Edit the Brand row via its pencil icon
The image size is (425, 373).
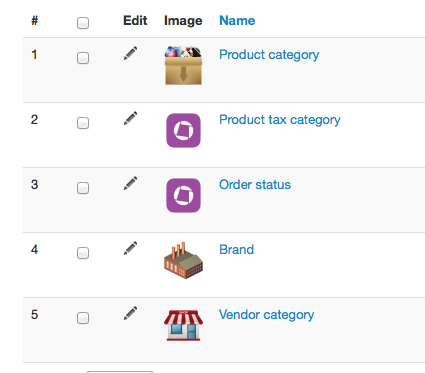click(130, 248)
